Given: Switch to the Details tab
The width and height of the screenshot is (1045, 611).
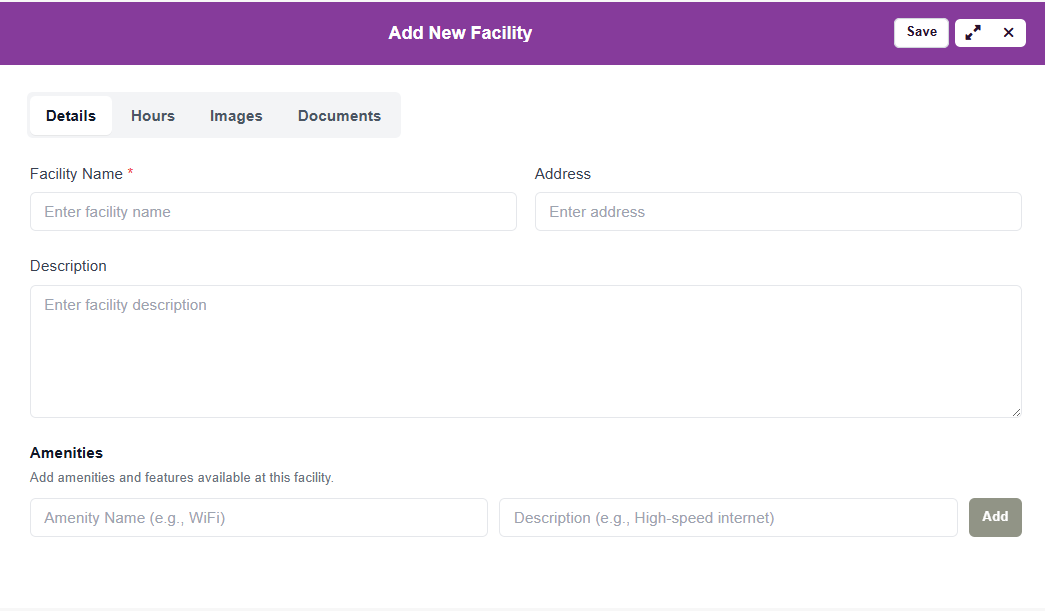Looking at the screenshot, I should tap(71, 116).
